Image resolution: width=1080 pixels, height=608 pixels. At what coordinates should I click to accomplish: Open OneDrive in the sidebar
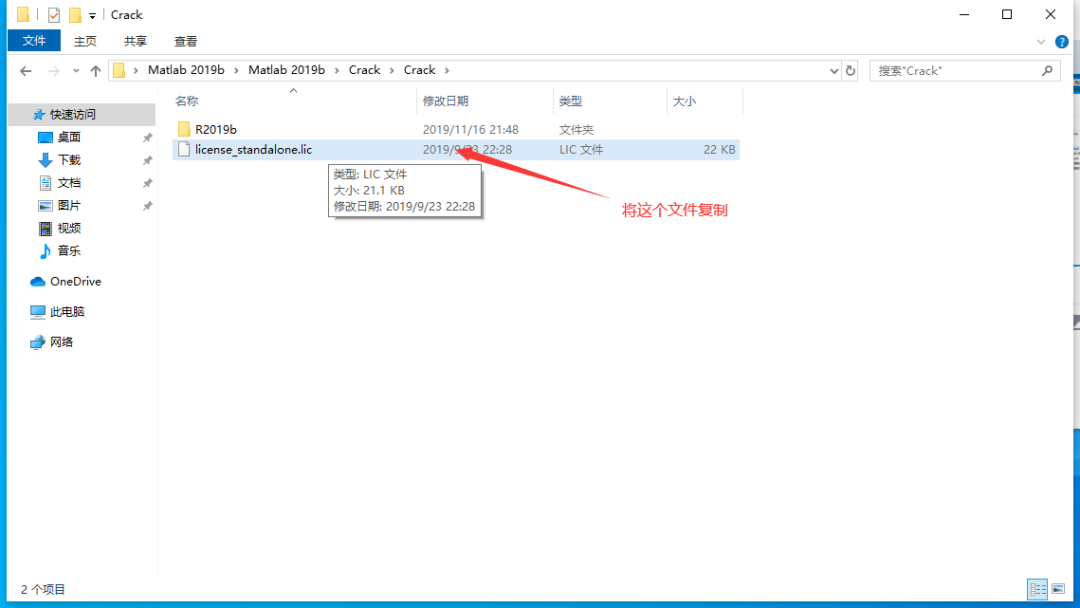(76, 281)
